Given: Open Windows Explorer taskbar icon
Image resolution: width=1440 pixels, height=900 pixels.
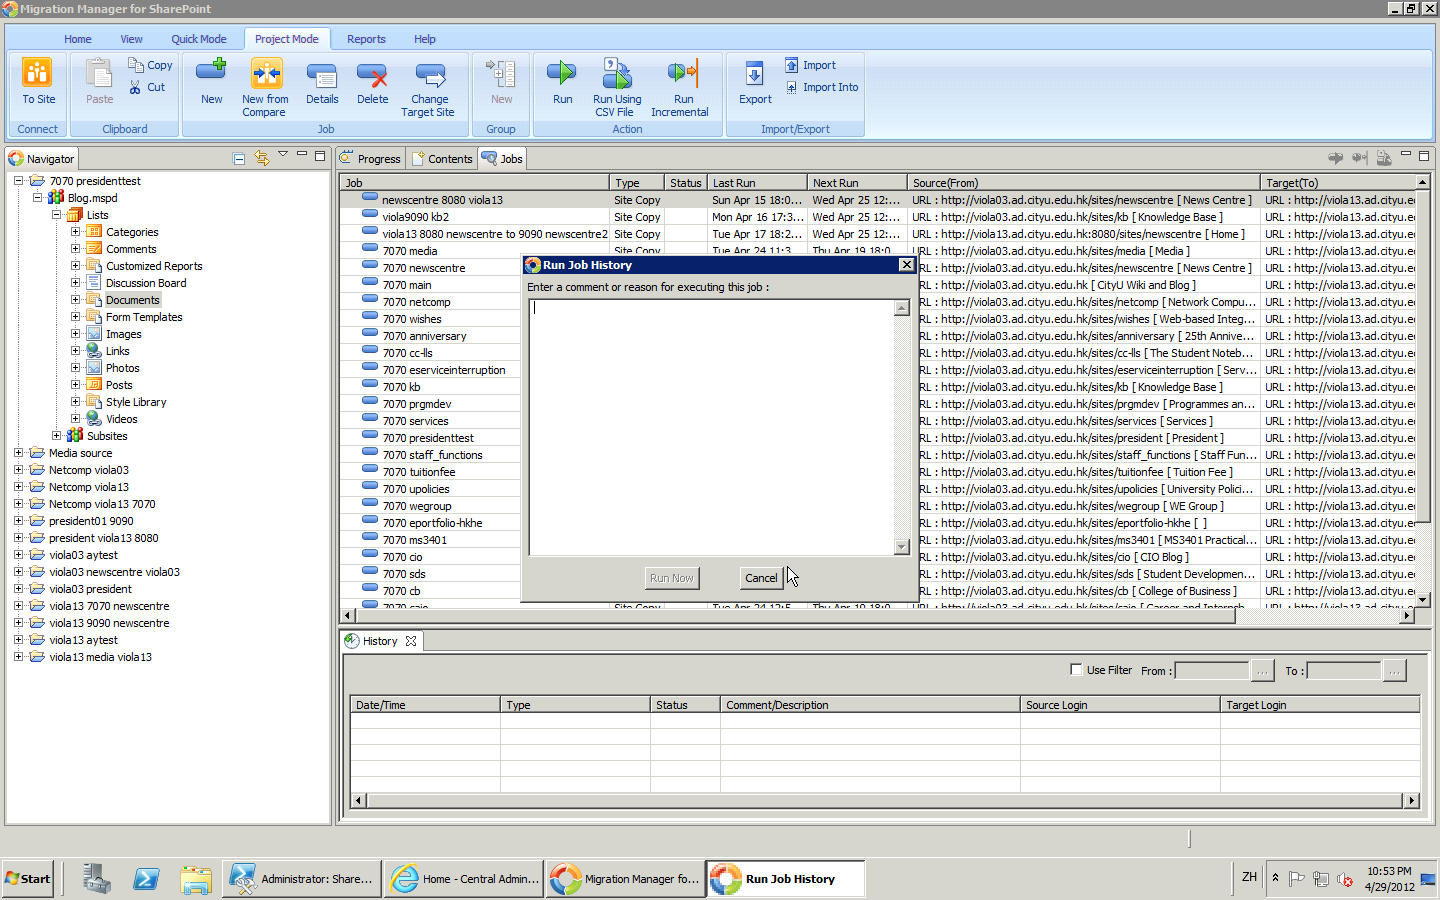Looking at the screenshot, I should (x=196, y=879).
